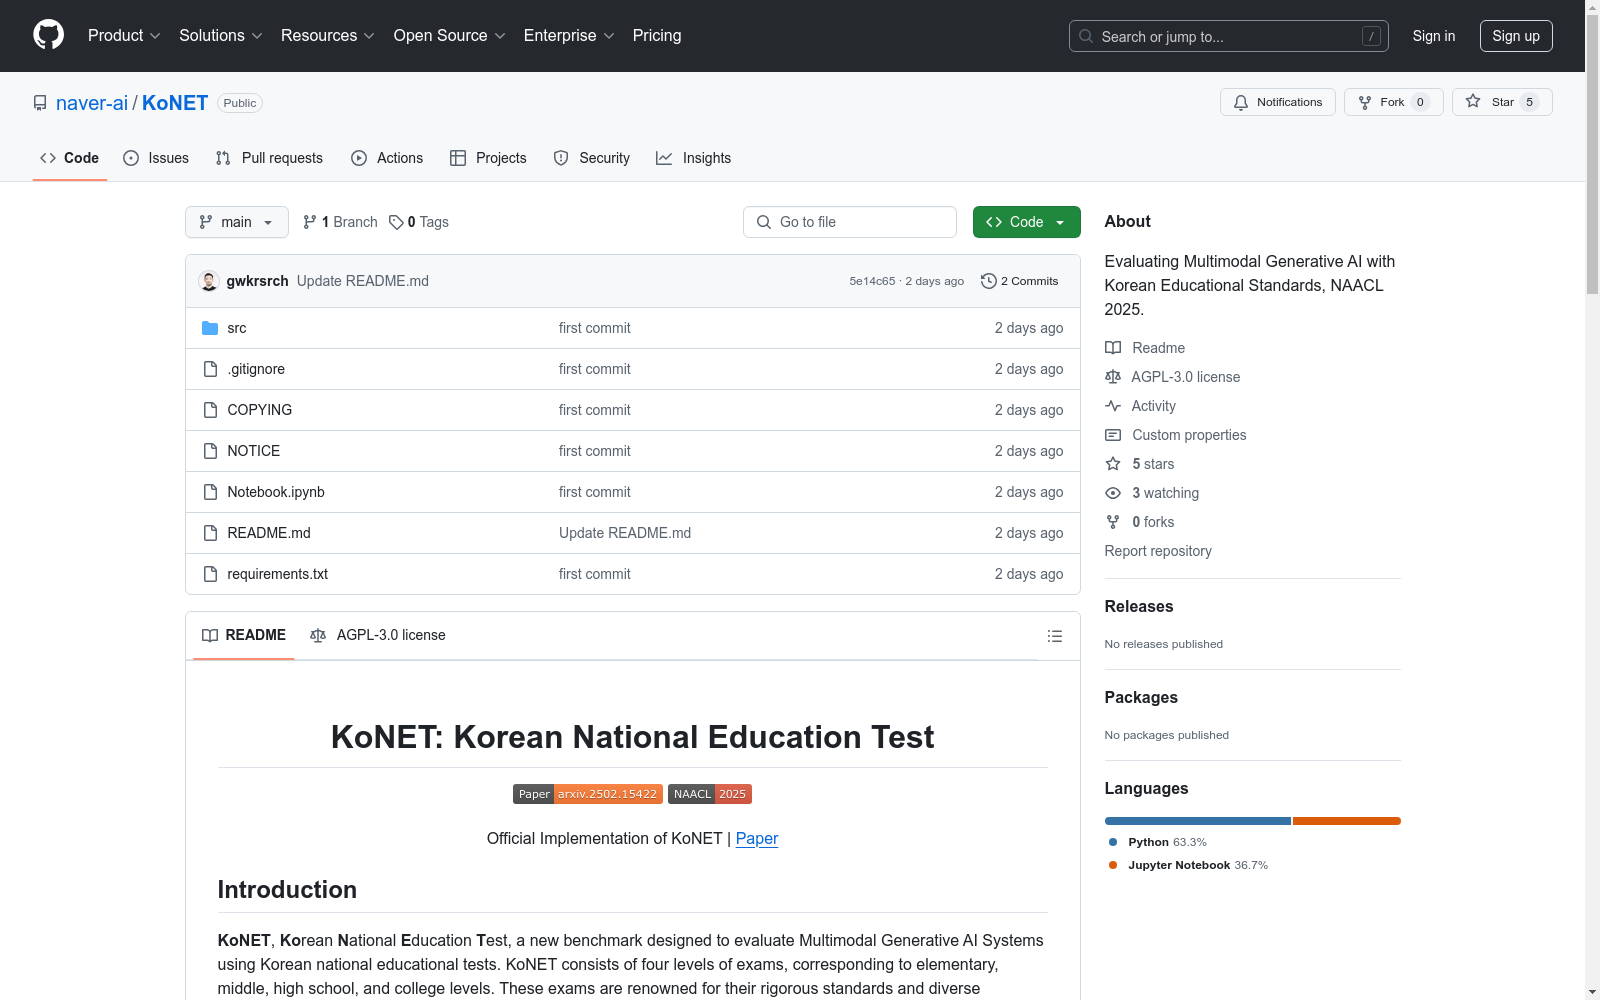Click the arxiv paper badge

coord(588,794)
